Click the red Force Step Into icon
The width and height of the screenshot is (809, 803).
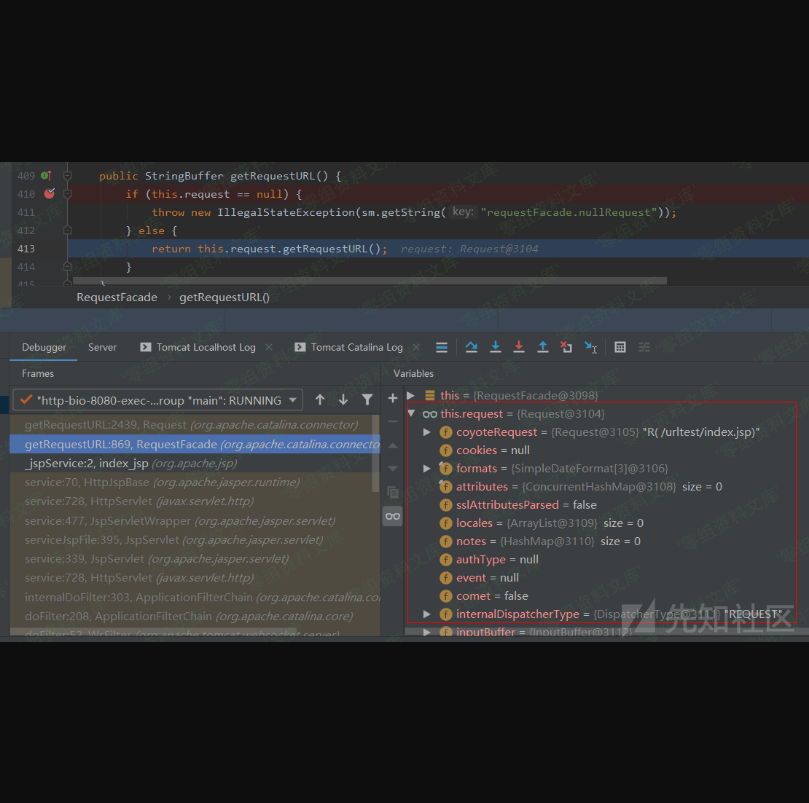(519, 347)
